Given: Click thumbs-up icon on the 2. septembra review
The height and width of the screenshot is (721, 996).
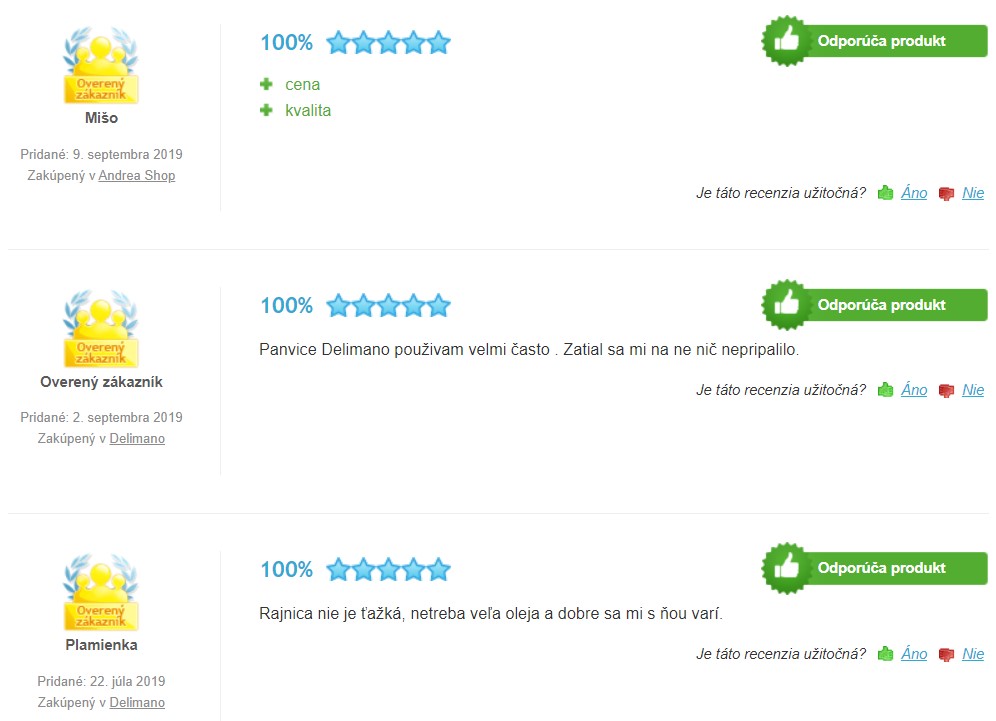Looking at the screenshot, I should pyautogui.click(x=885, y=390).
